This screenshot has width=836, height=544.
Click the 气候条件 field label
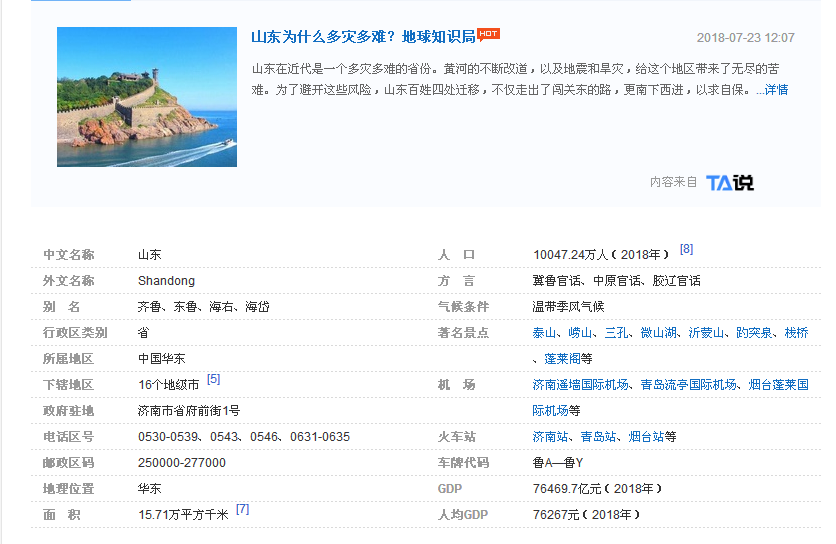[x=463, y=307]
